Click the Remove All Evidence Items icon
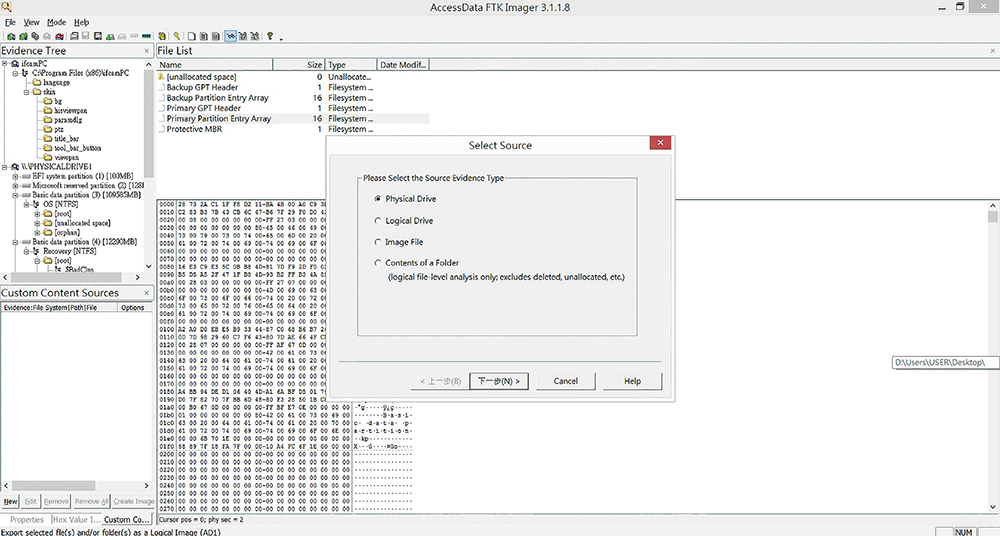This screenshot has width=1000, height=536. pos(59,36)
